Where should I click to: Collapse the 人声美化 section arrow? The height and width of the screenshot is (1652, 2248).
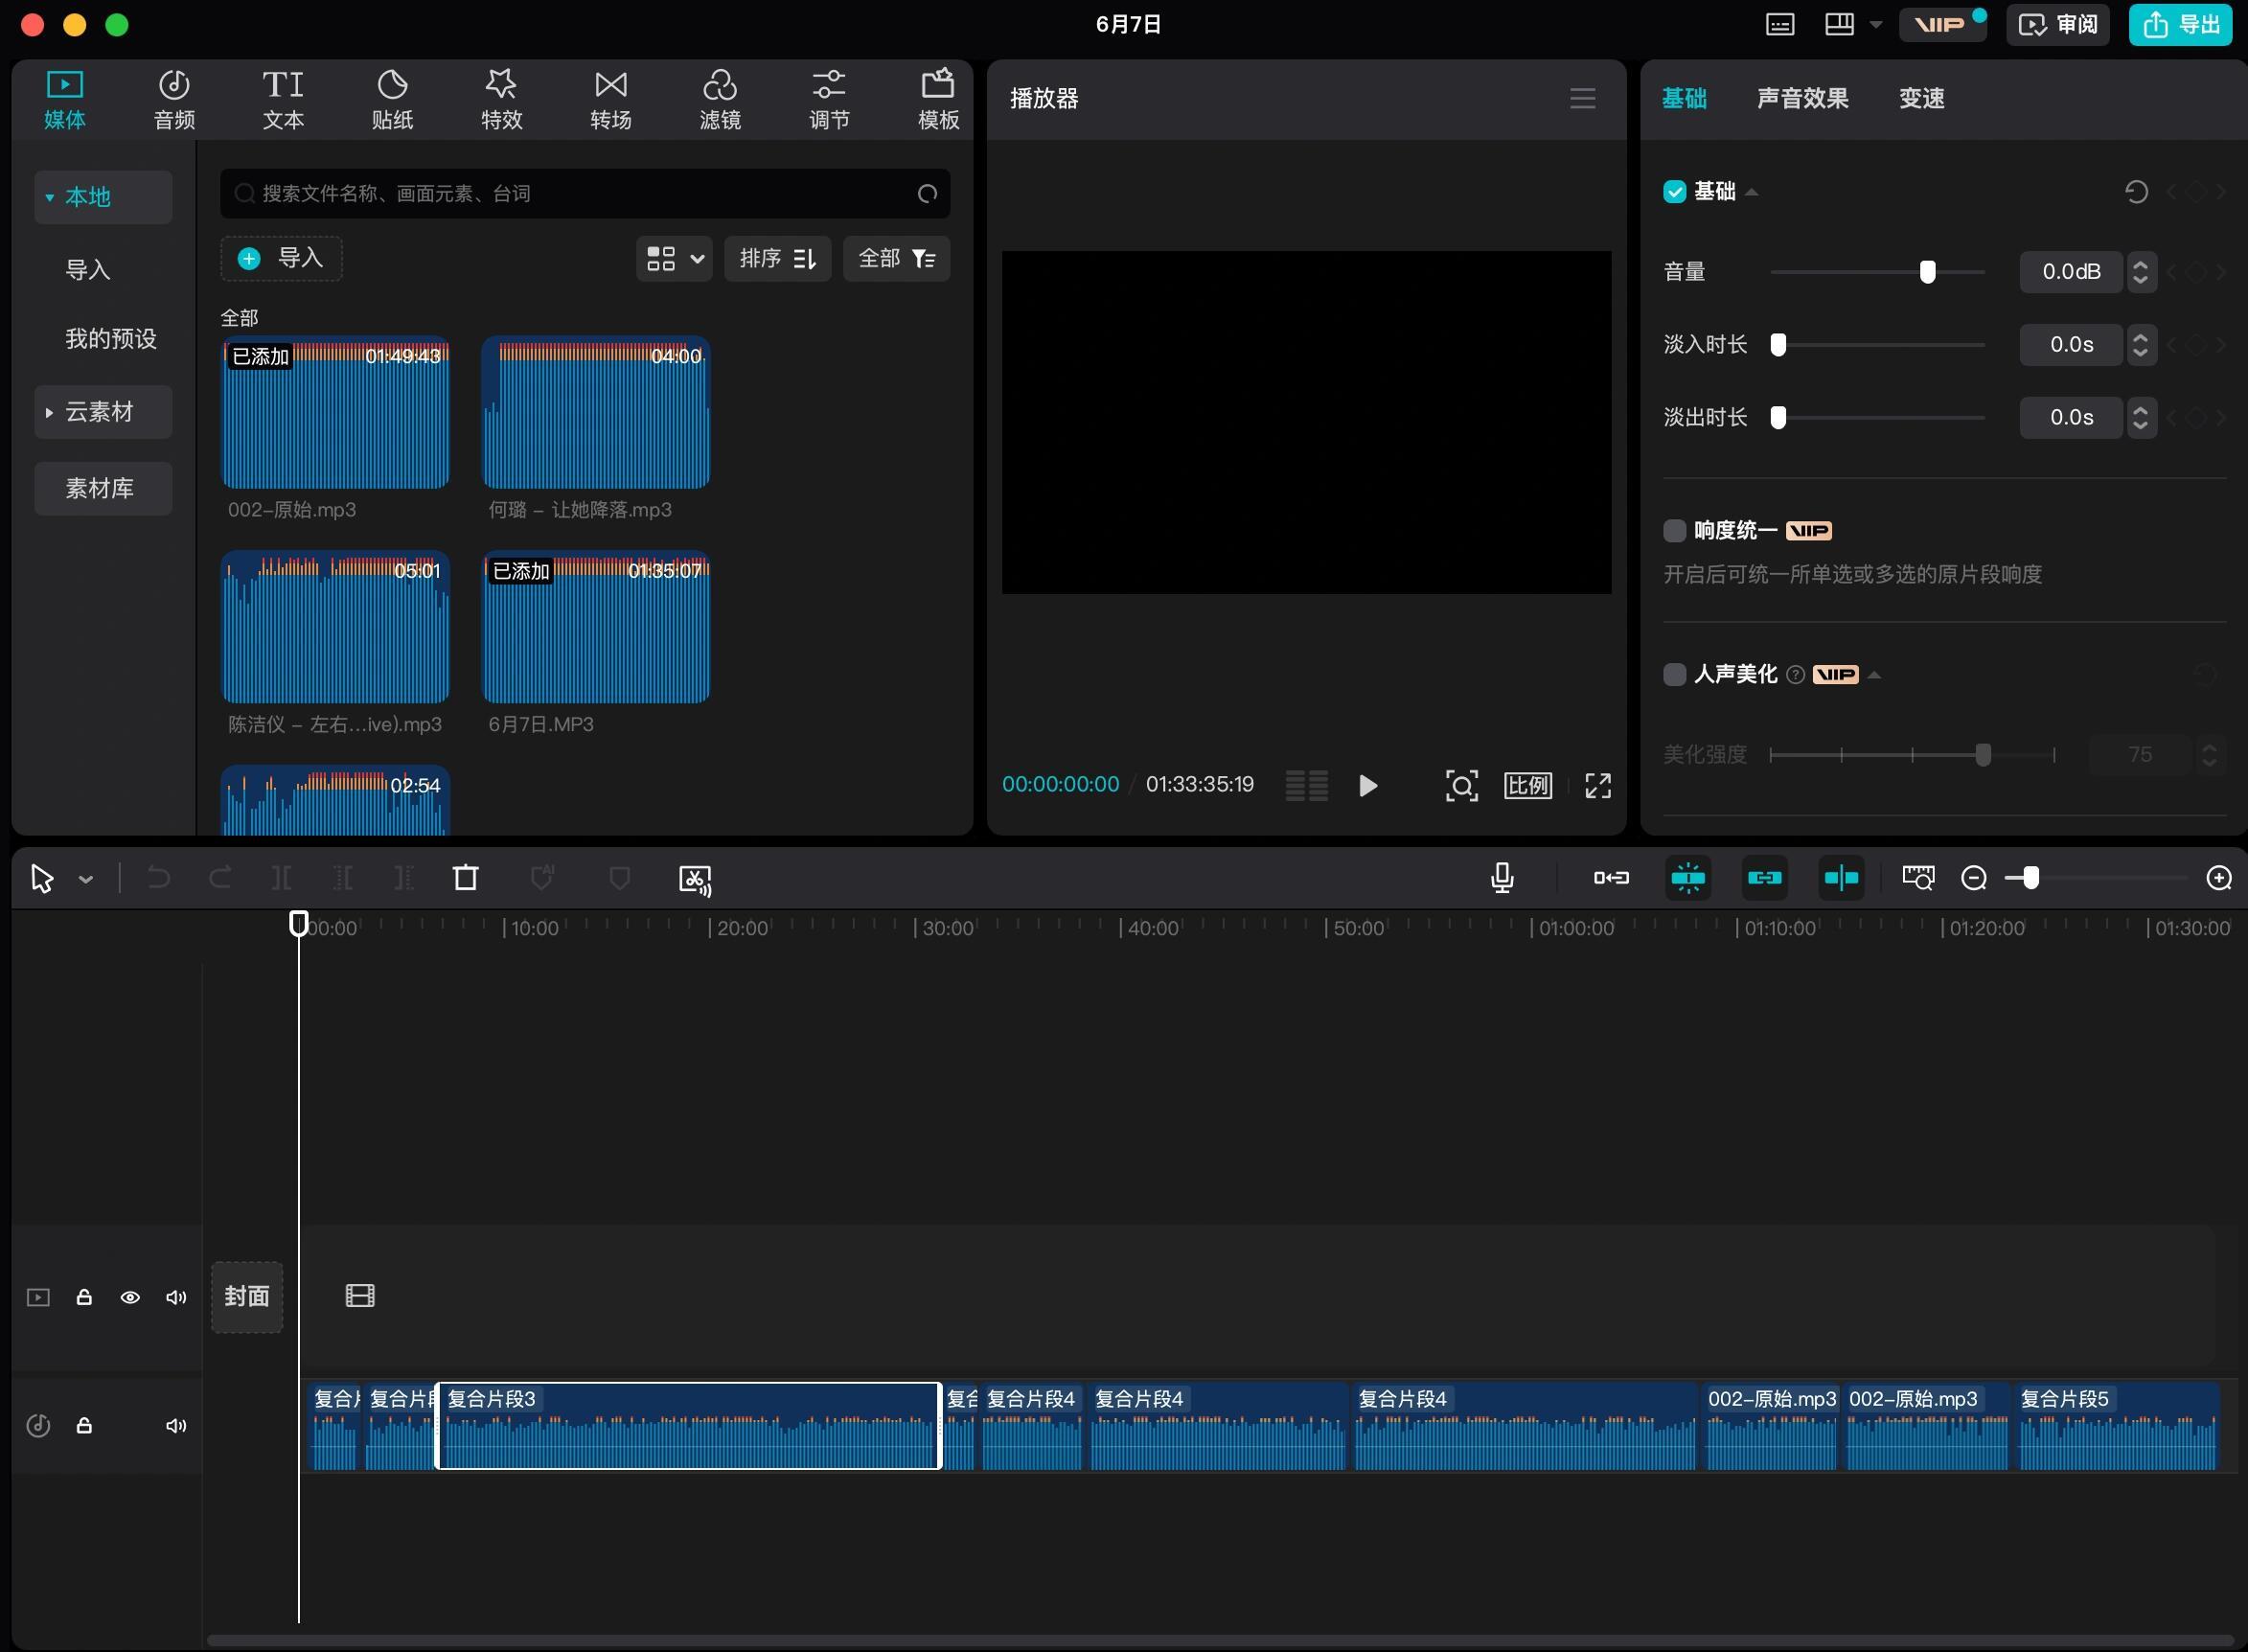coord(1874,675)
